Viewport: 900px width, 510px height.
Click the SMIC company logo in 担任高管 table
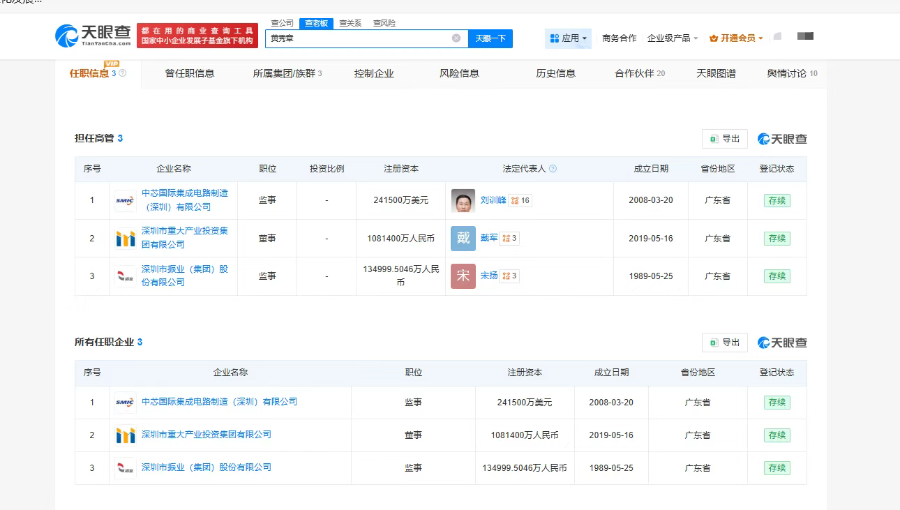coord(125,200)
